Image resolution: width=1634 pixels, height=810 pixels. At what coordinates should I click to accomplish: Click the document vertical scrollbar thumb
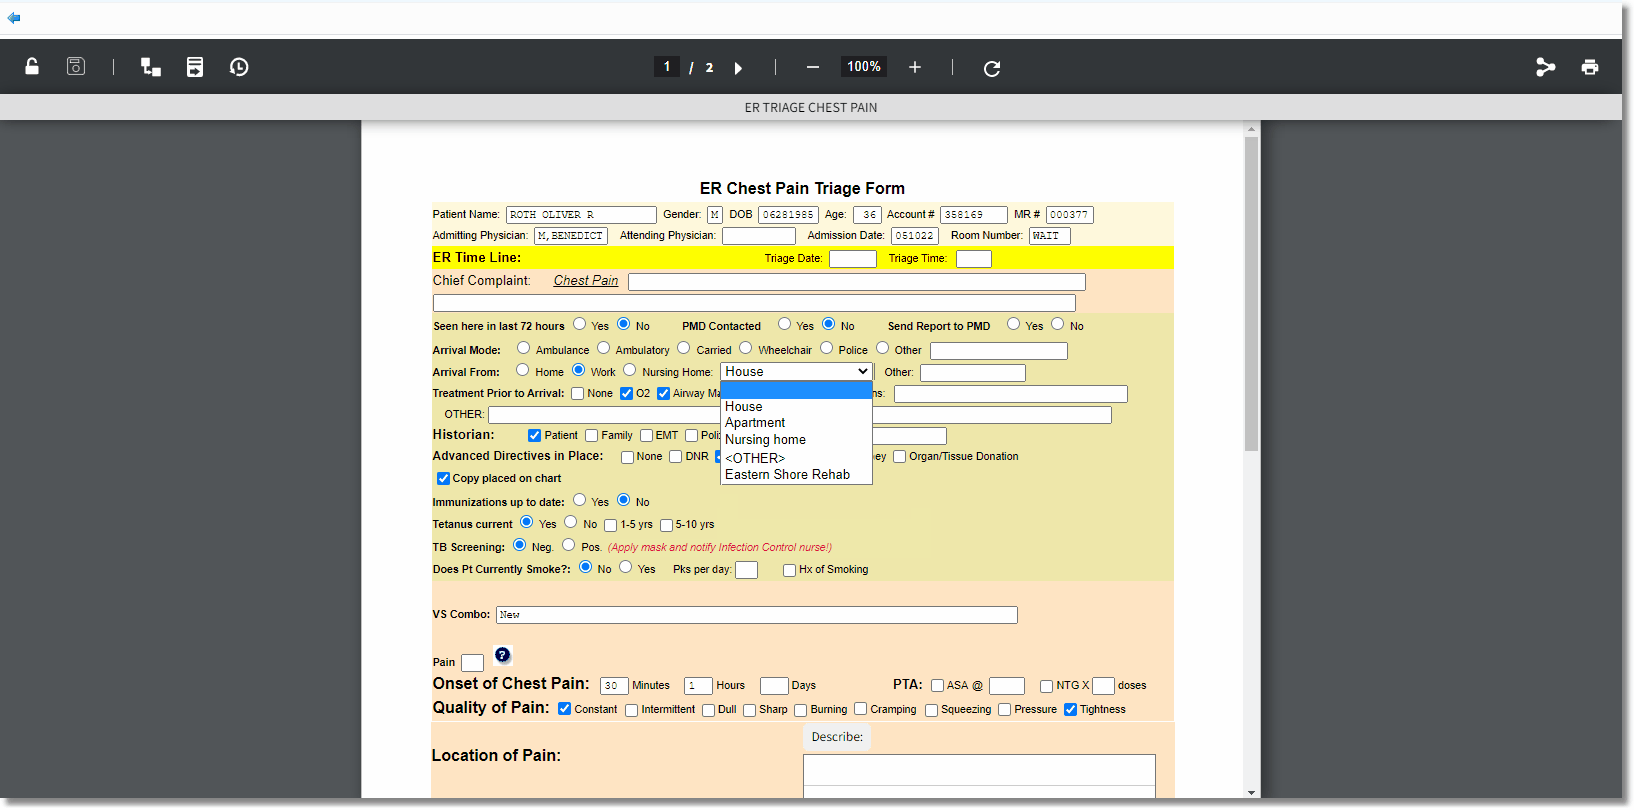1251,294
